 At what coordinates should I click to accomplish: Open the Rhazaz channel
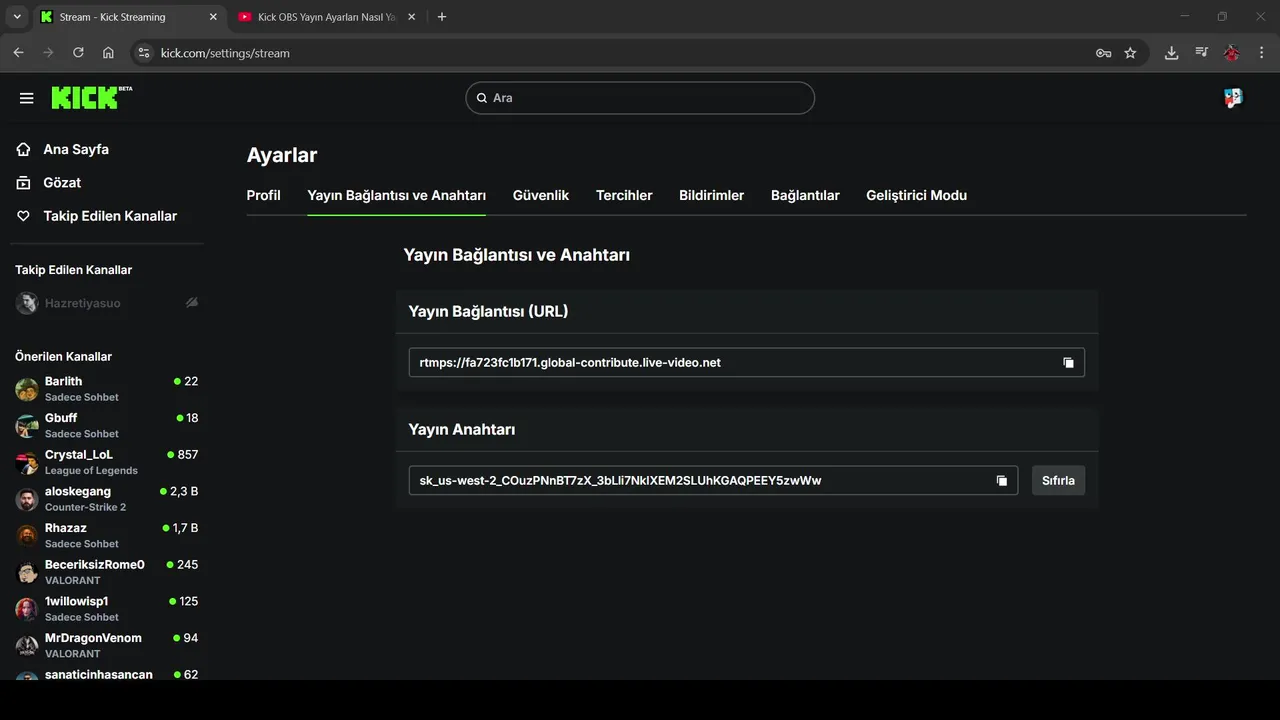pos(106,536)
